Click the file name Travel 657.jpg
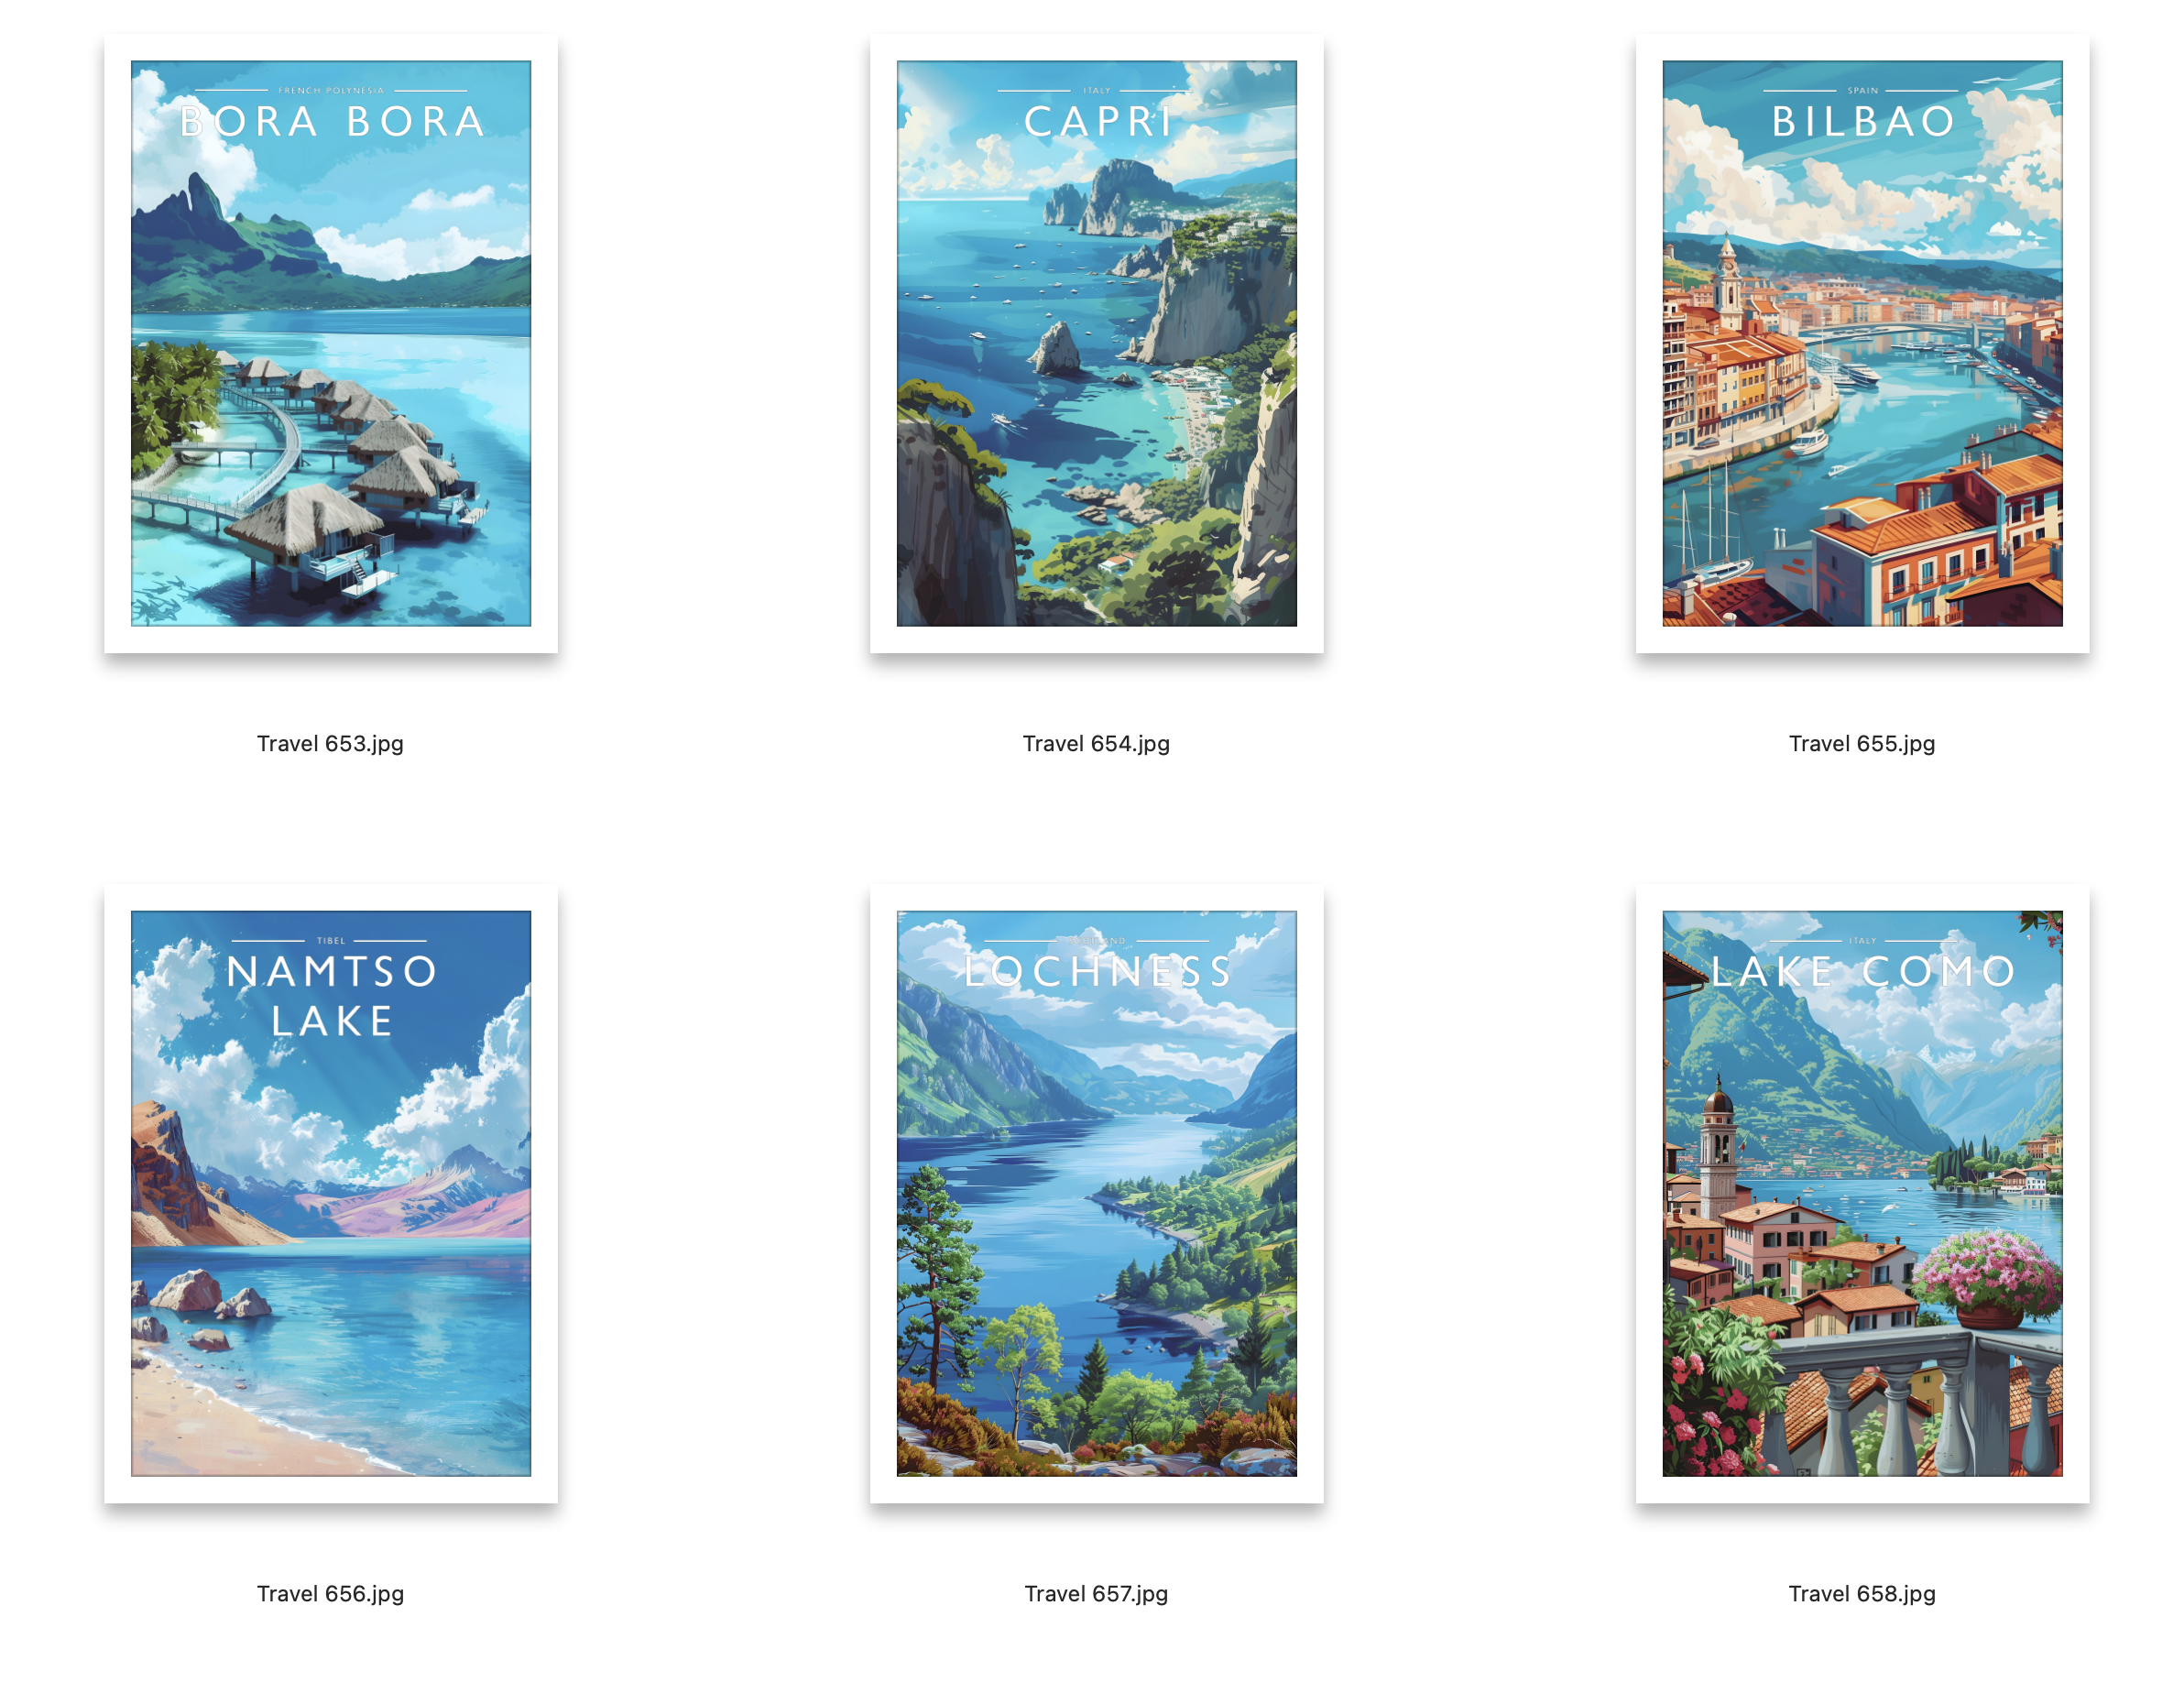 [1096, 1593]
